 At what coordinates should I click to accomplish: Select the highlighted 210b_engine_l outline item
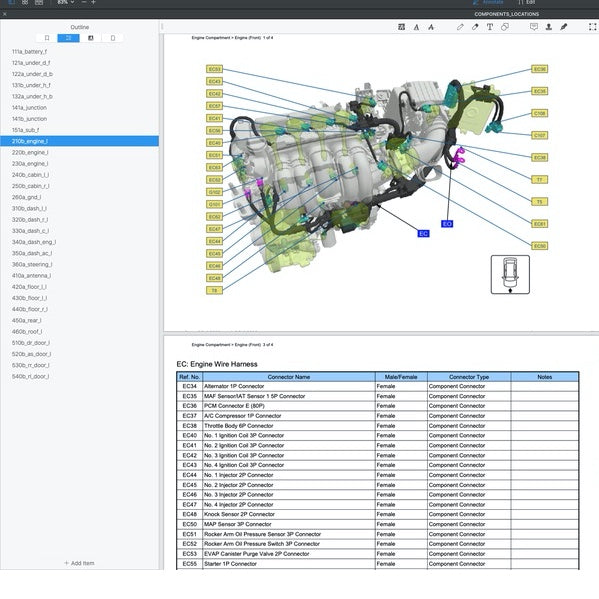tap(79, 141)
